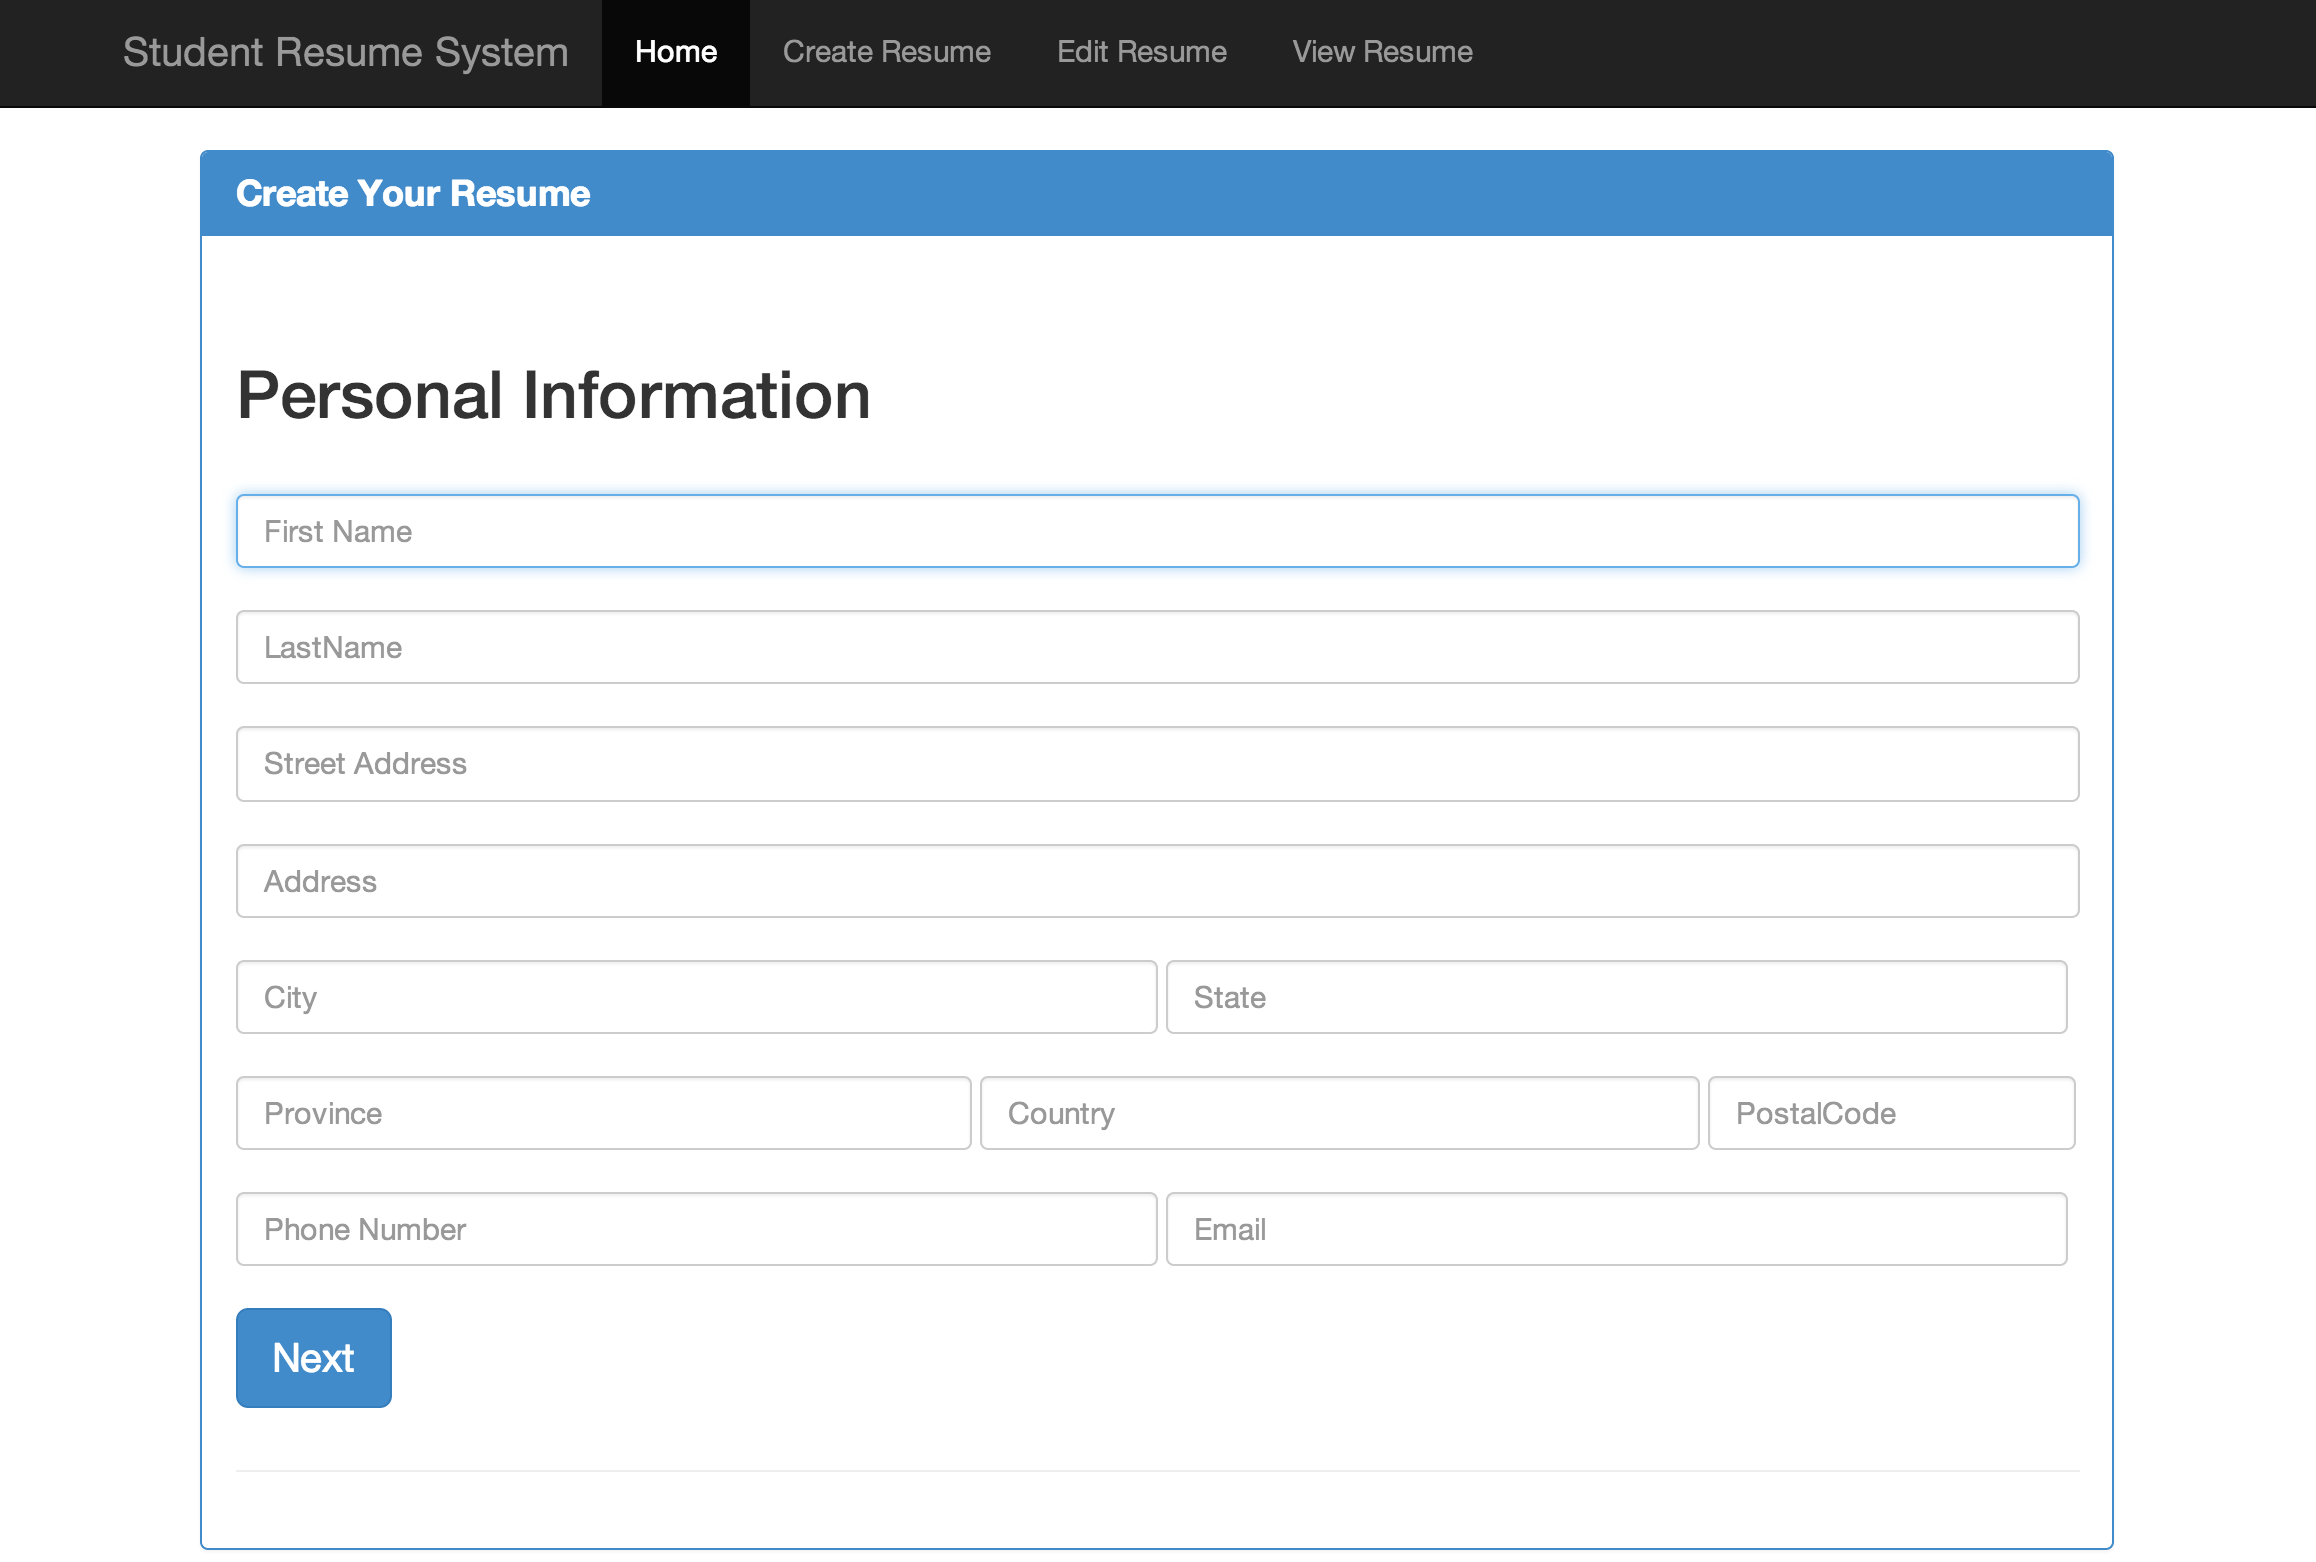
Task: Click the horizontal divider below Next
Action: click(x=1157, y=1471)
